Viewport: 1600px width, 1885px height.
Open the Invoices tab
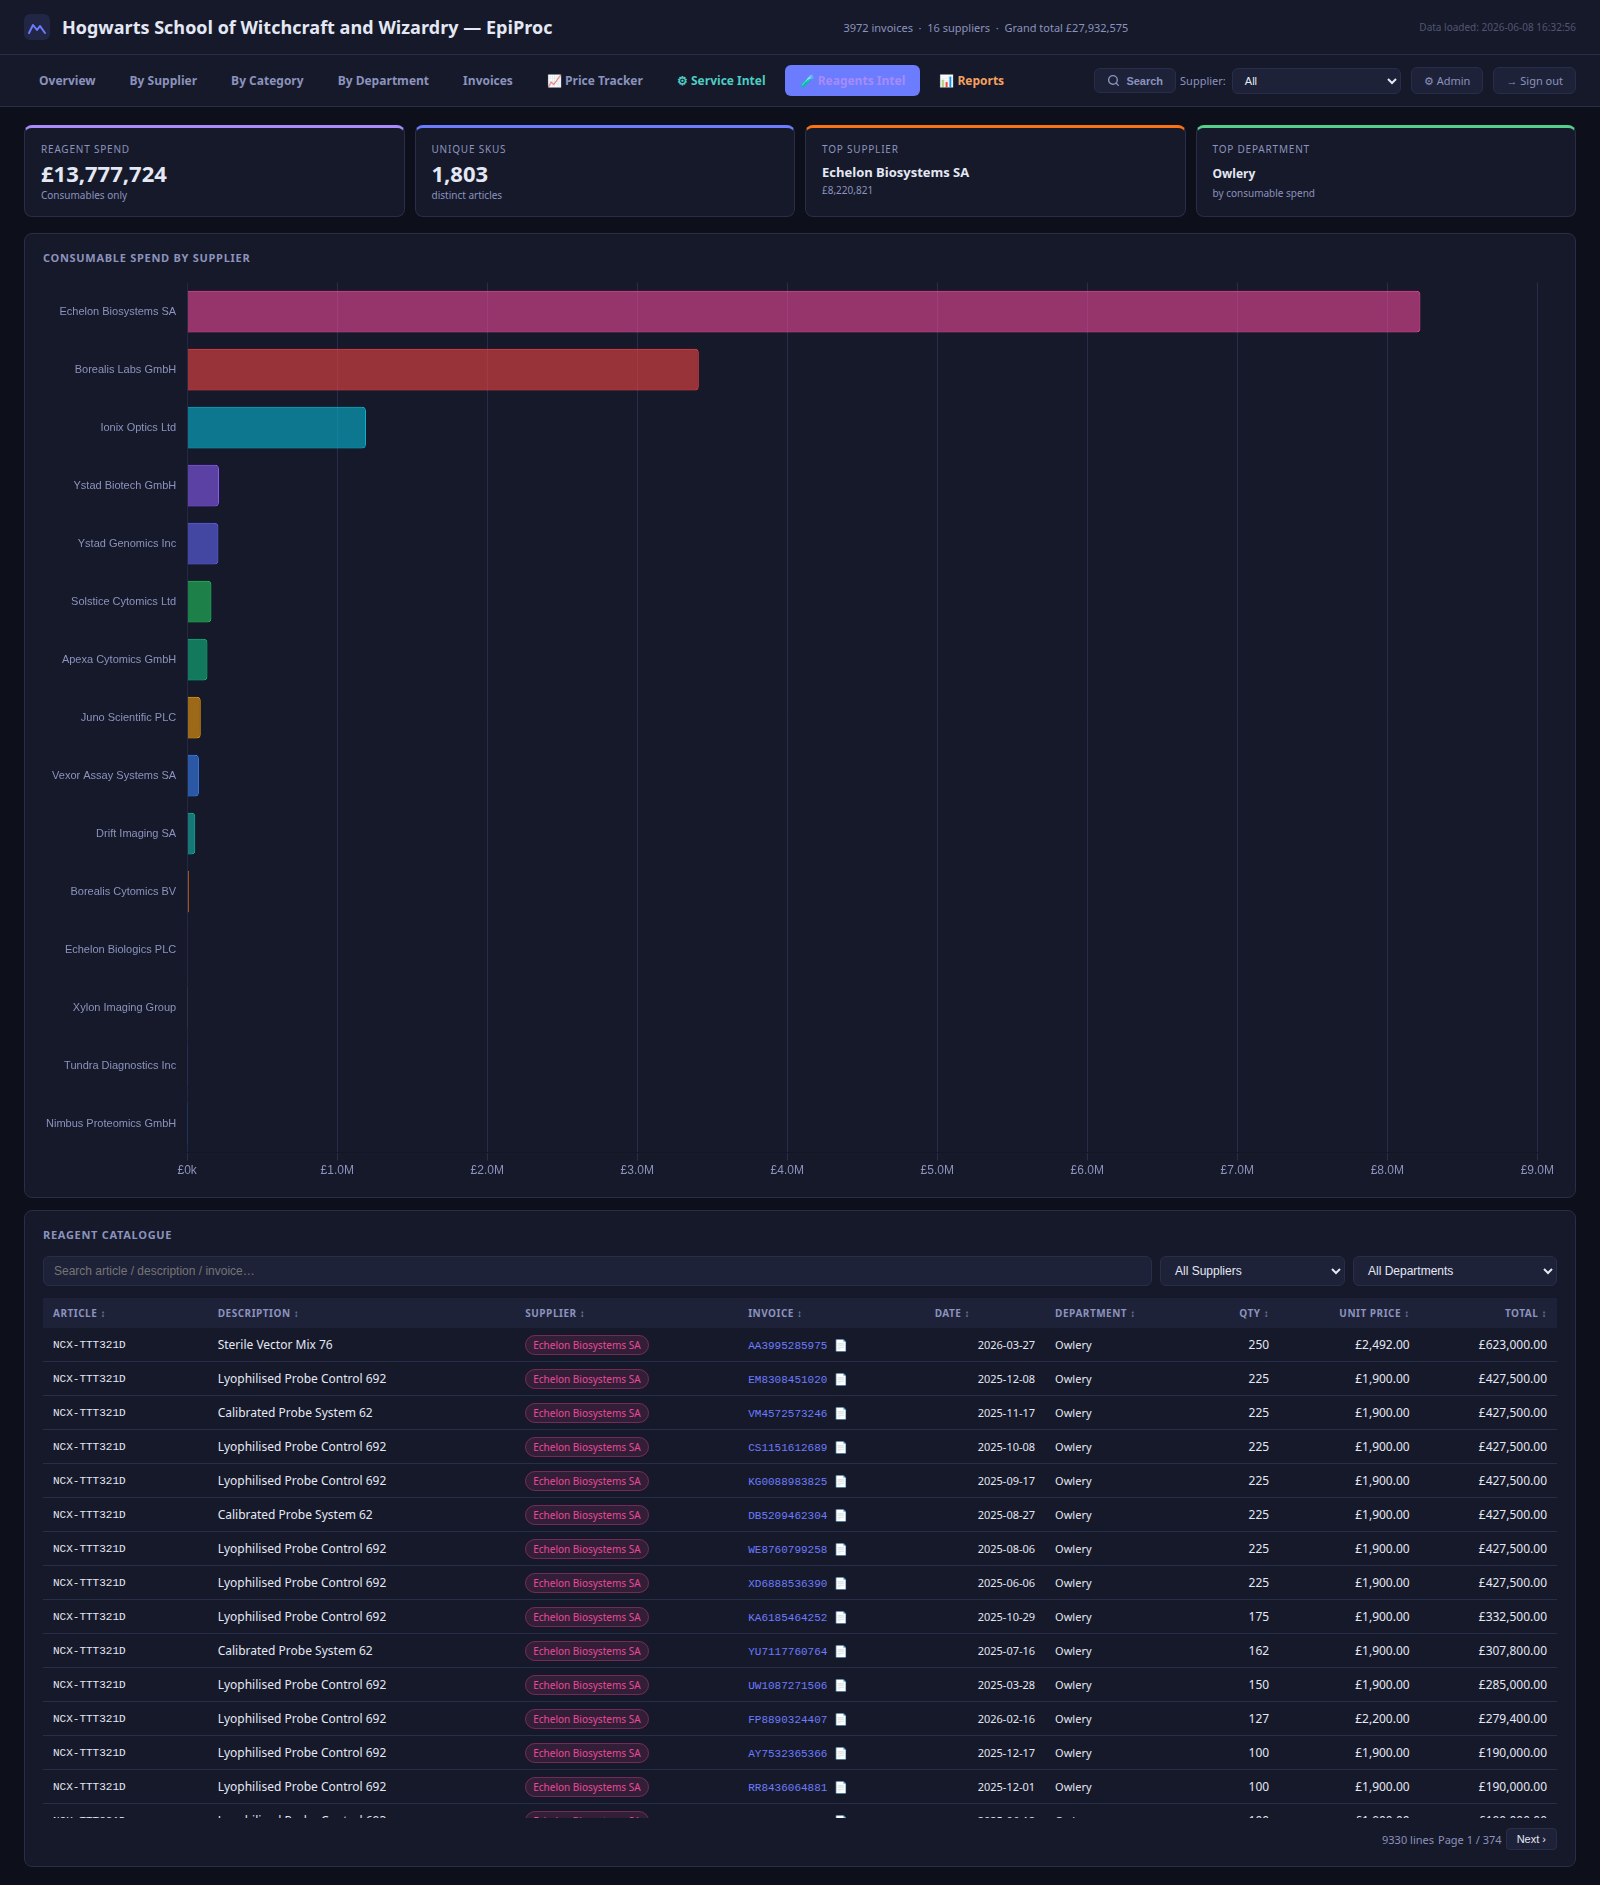click(487, 81)
